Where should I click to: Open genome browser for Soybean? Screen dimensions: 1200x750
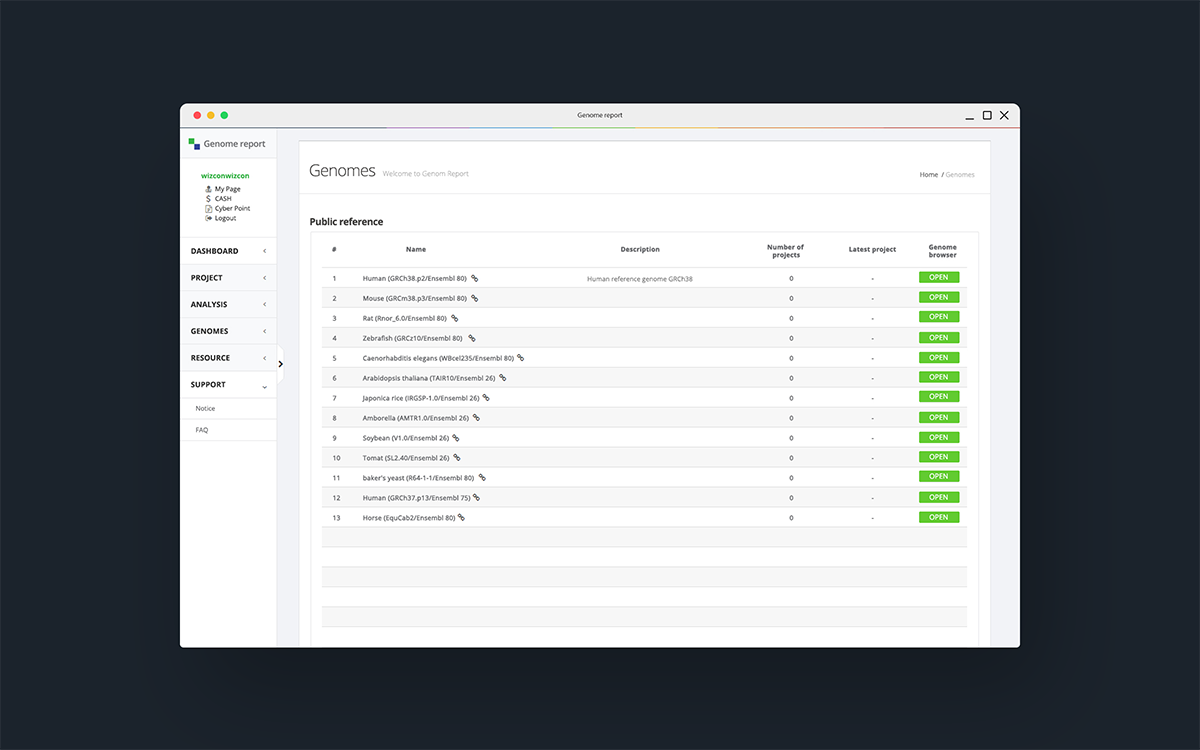(x=939, y=437)
